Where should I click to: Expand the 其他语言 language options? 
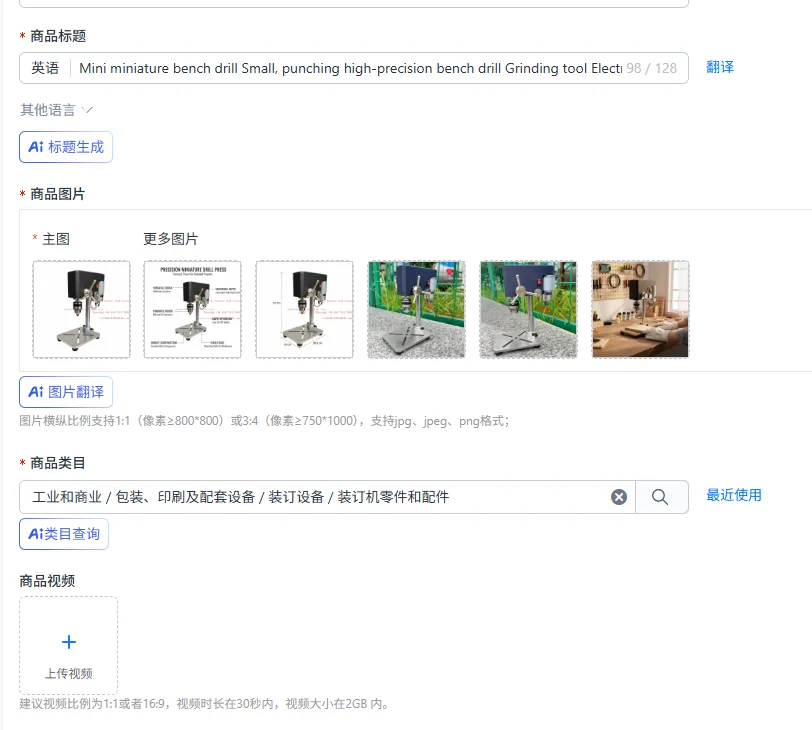[56, 110]
